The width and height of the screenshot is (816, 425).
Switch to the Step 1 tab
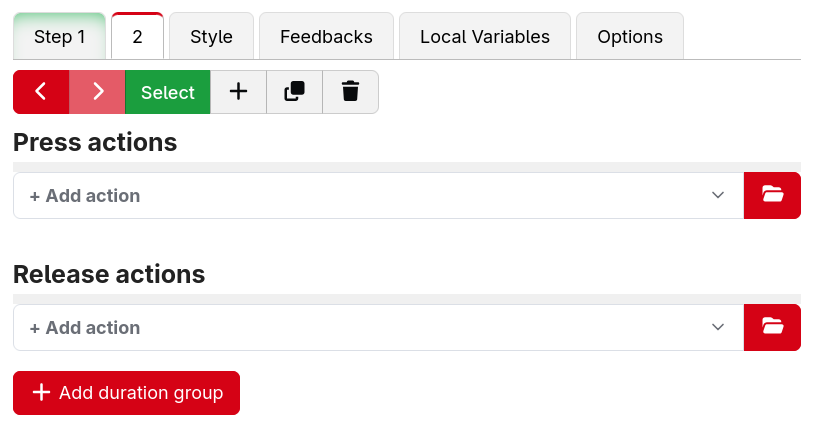59,36
